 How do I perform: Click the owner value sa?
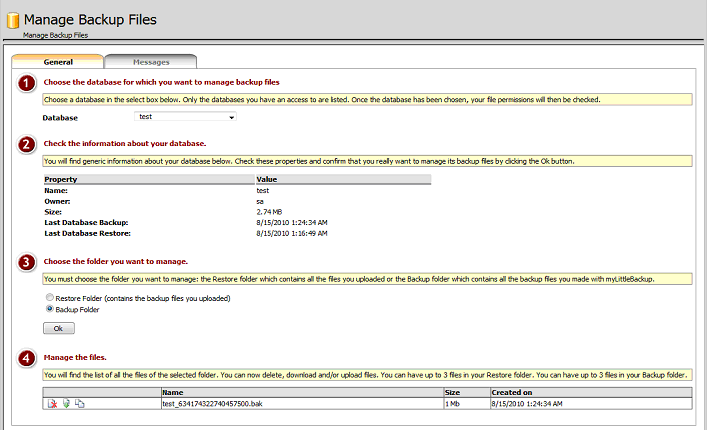click(260, 201)
